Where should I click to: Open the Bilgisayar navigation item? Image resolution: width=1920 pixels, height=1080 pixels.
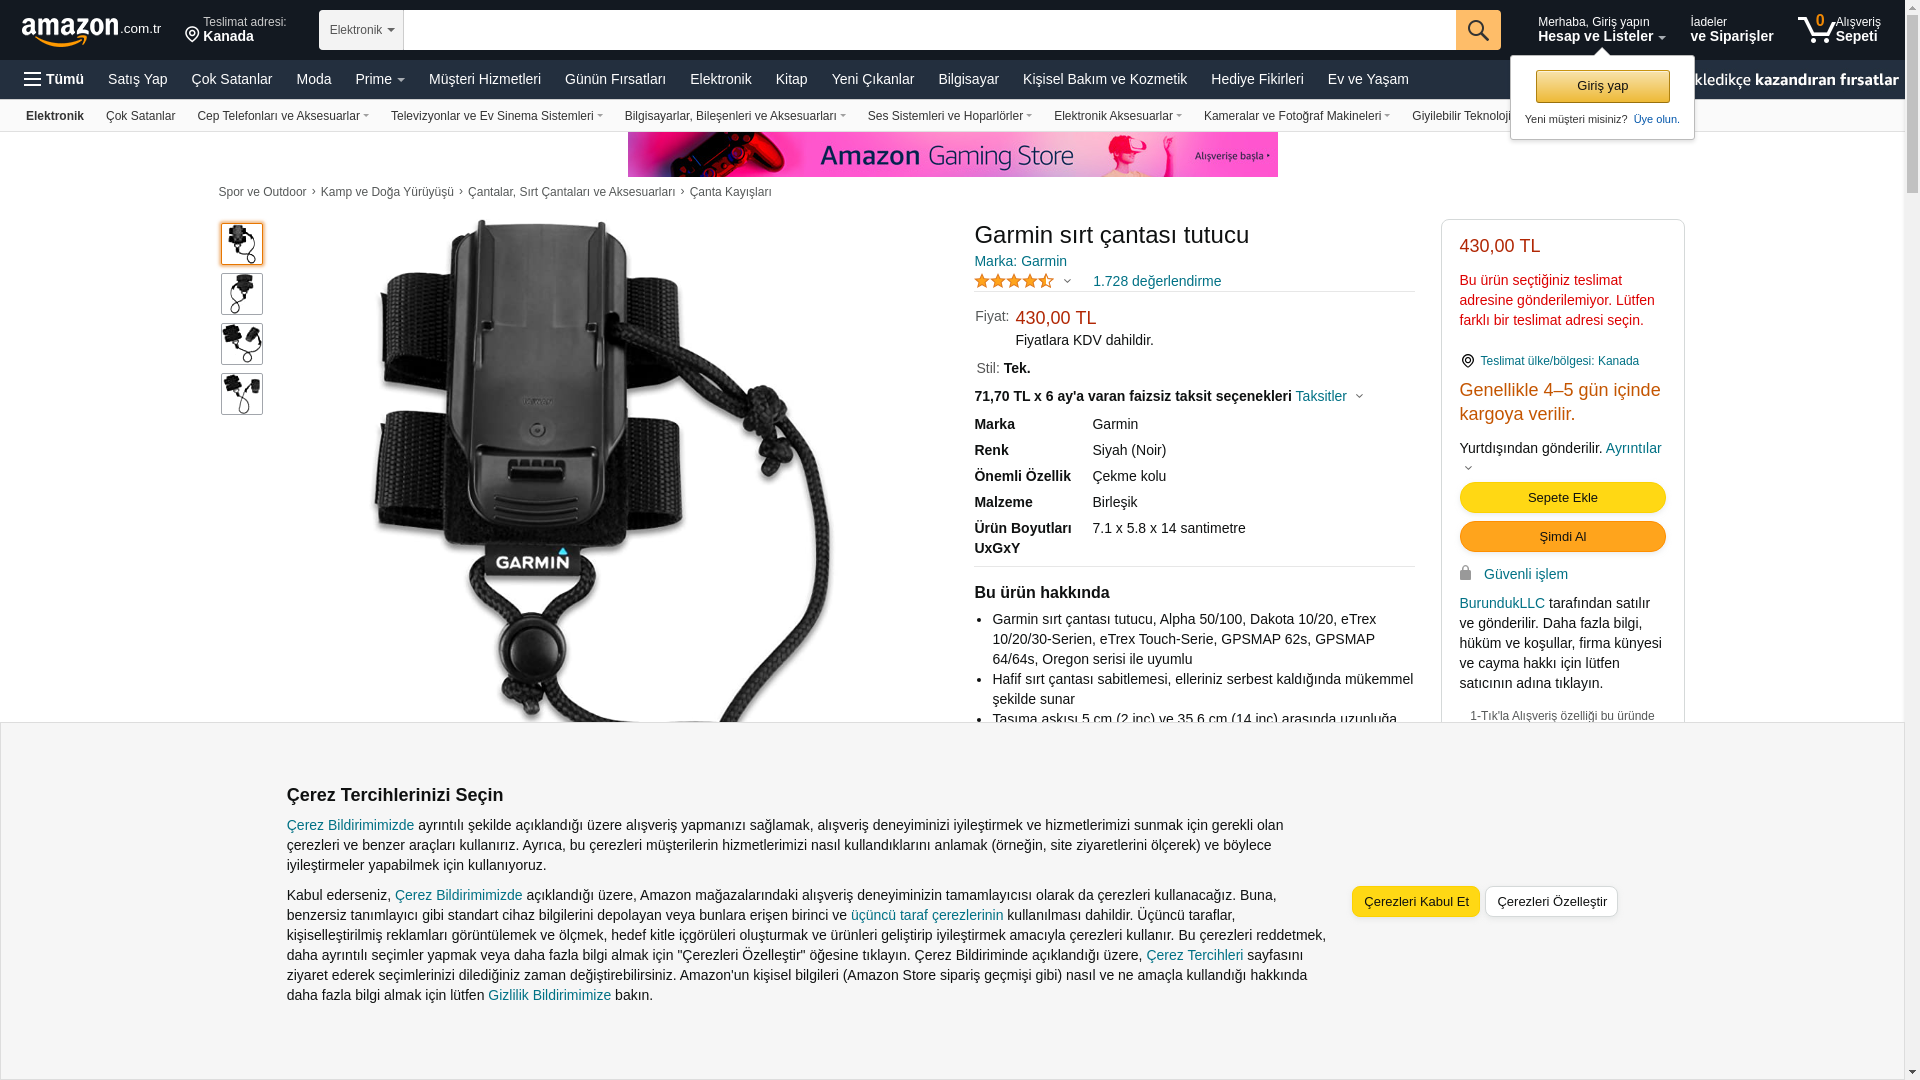(968, 79)
